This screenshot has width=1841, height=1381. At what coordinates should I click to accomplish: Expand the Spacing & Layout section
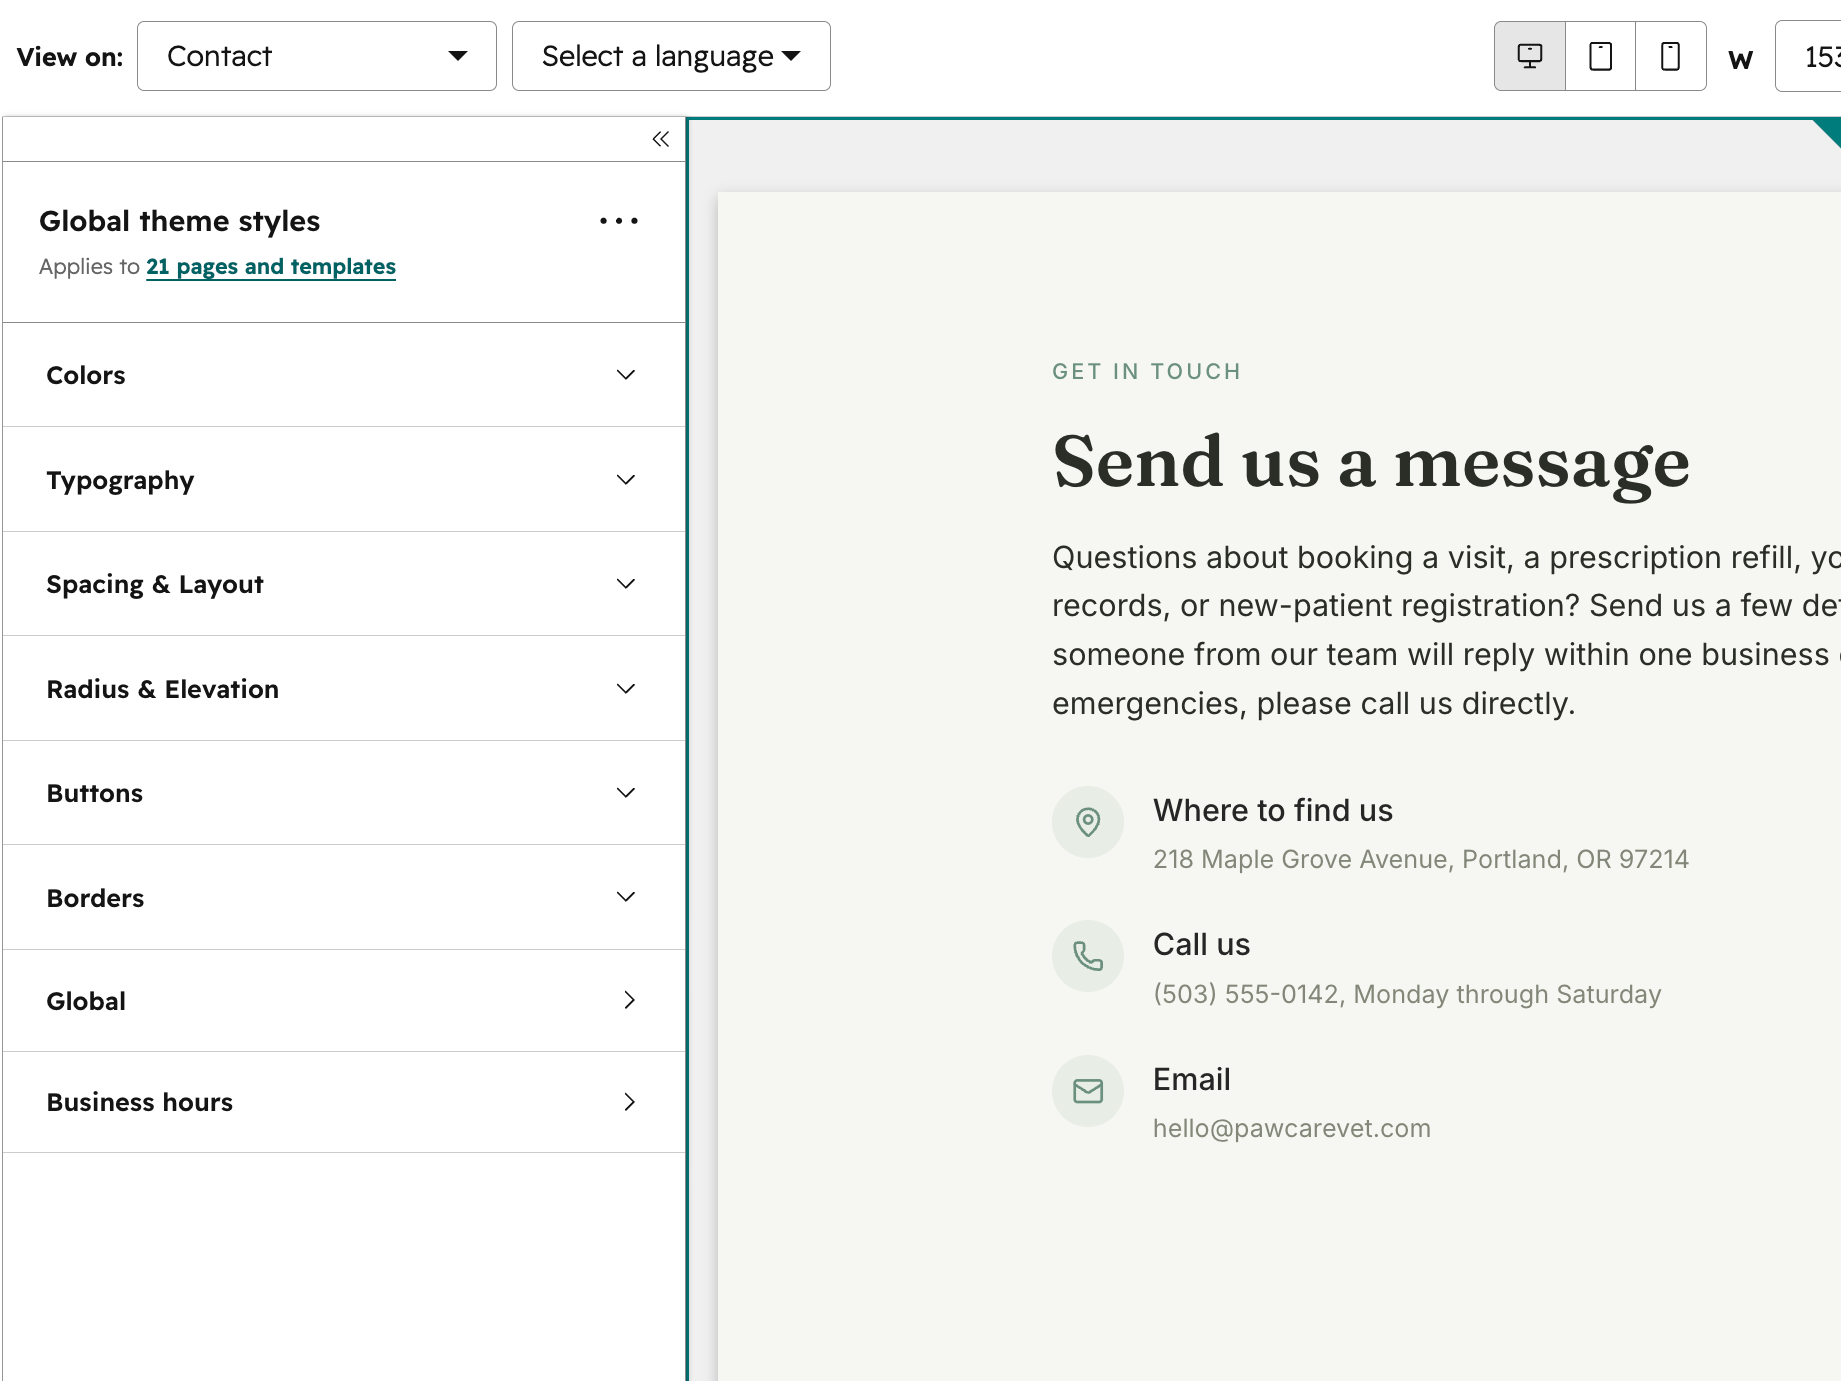[x=344, y=584]
